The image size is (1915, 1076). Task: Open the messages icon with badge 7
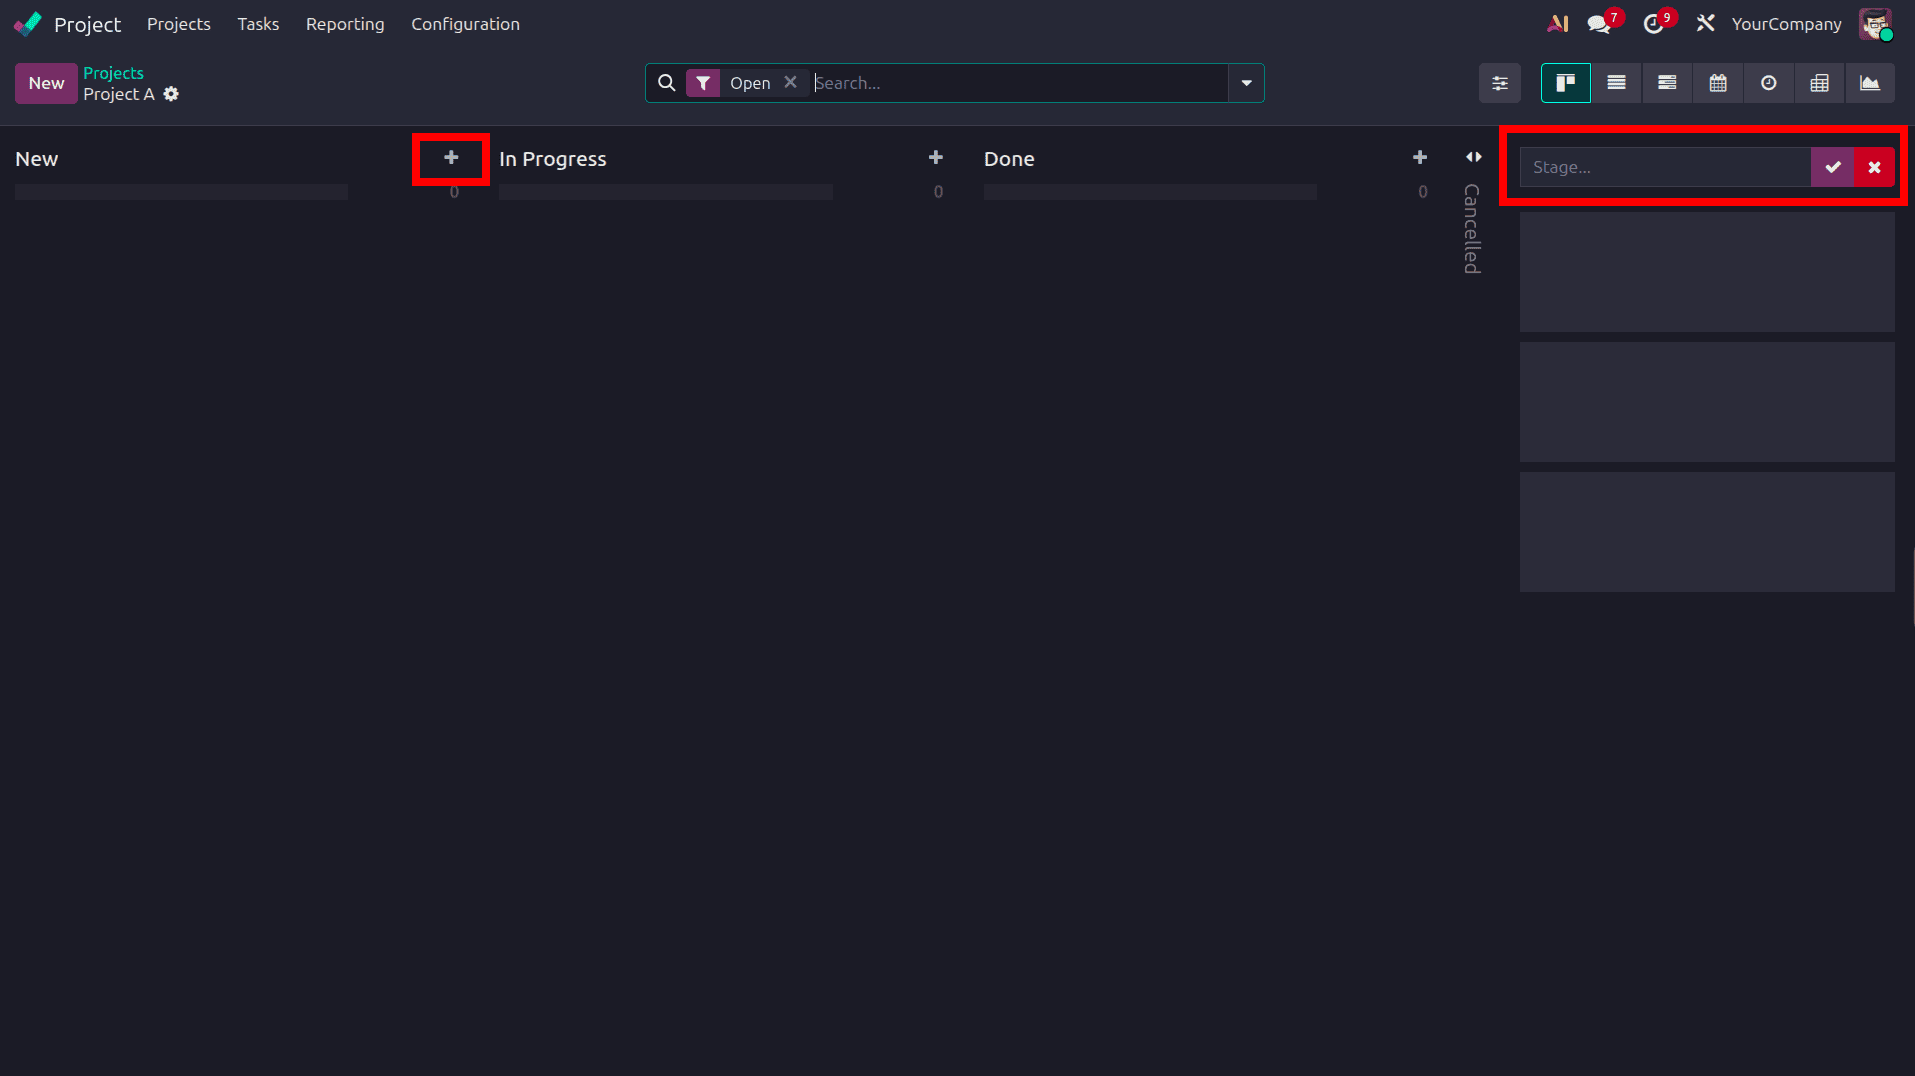[1600, 24]
